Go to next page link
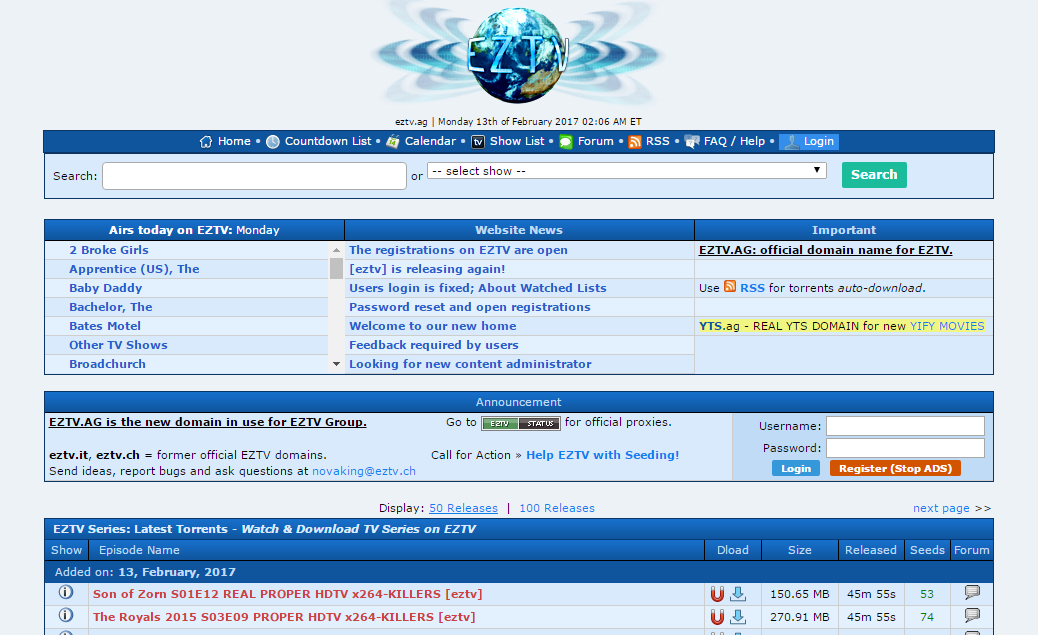 tap(941, 508)
